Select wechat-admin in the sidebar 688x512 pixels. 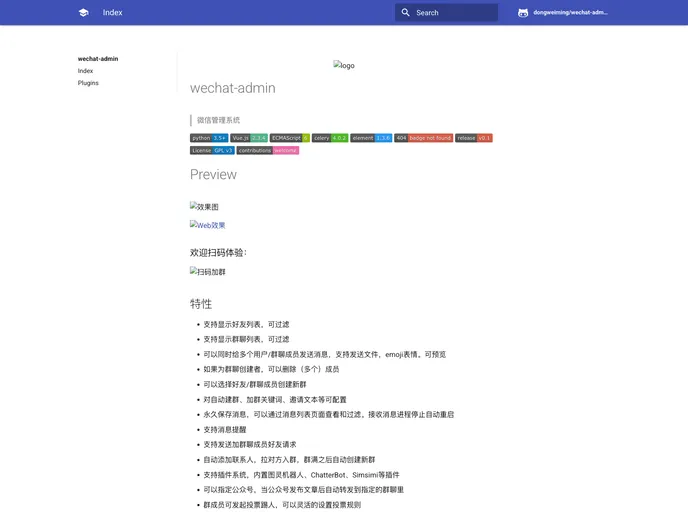tap(98, 59)
